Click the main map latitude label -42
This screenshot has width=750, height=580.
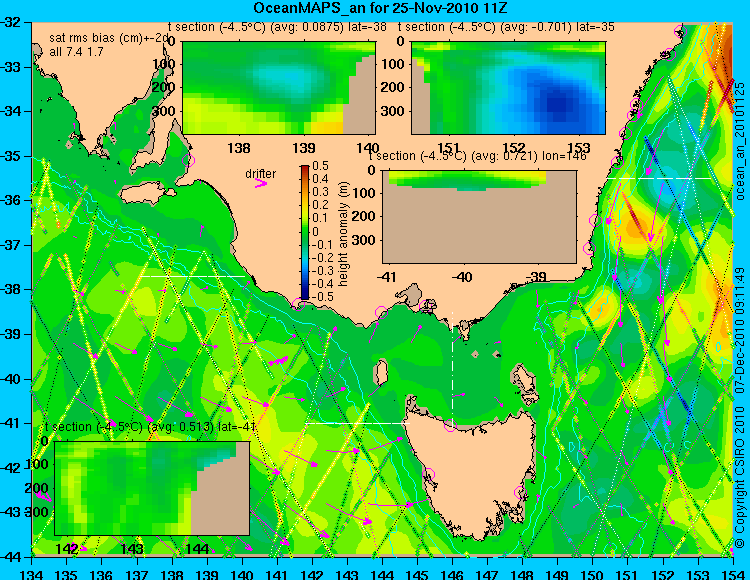10,468
